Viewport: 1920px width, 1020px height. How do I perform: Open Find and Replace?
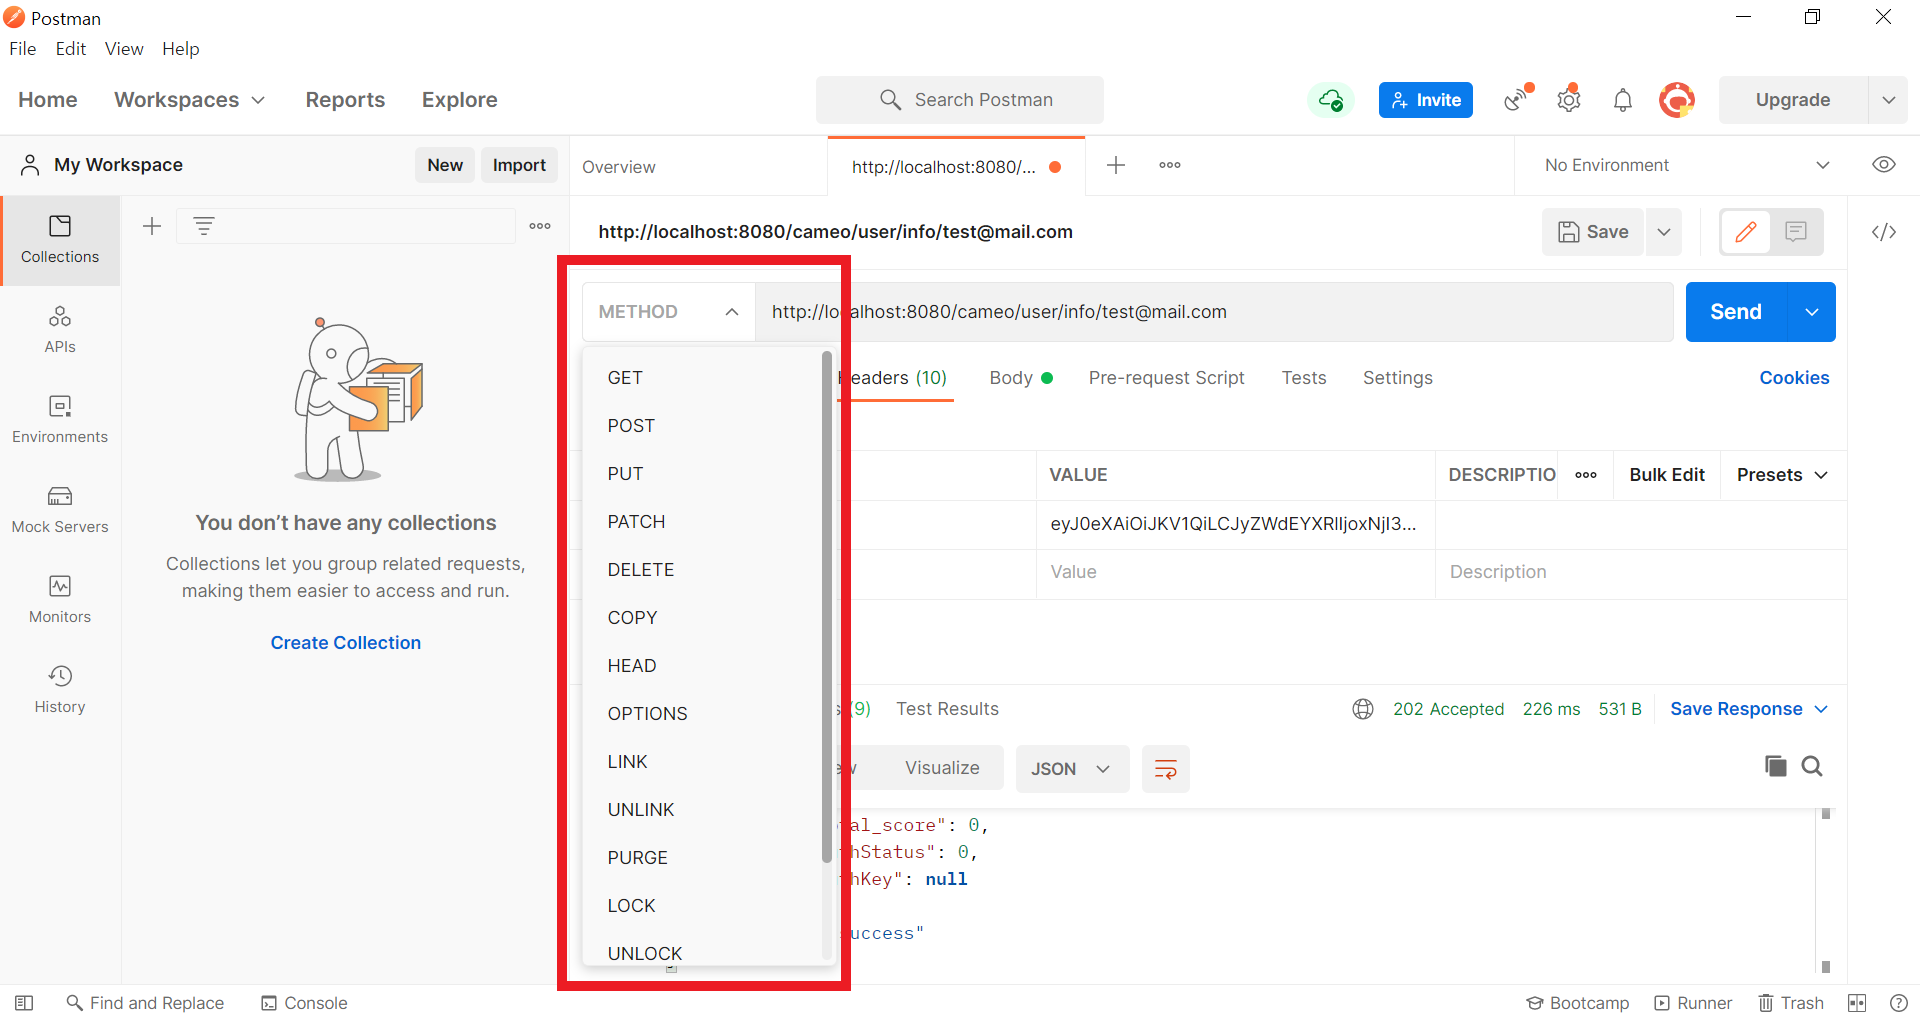click(145, 1003)
